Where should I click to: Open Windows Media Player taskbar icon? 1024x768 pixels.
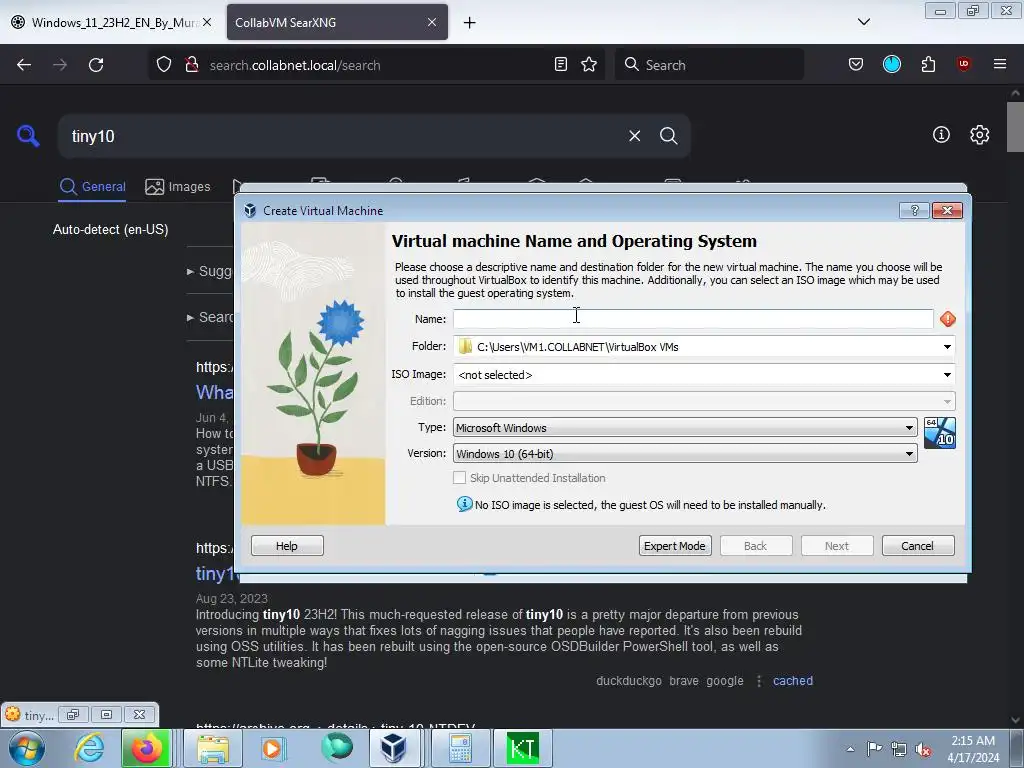point(273,748)
